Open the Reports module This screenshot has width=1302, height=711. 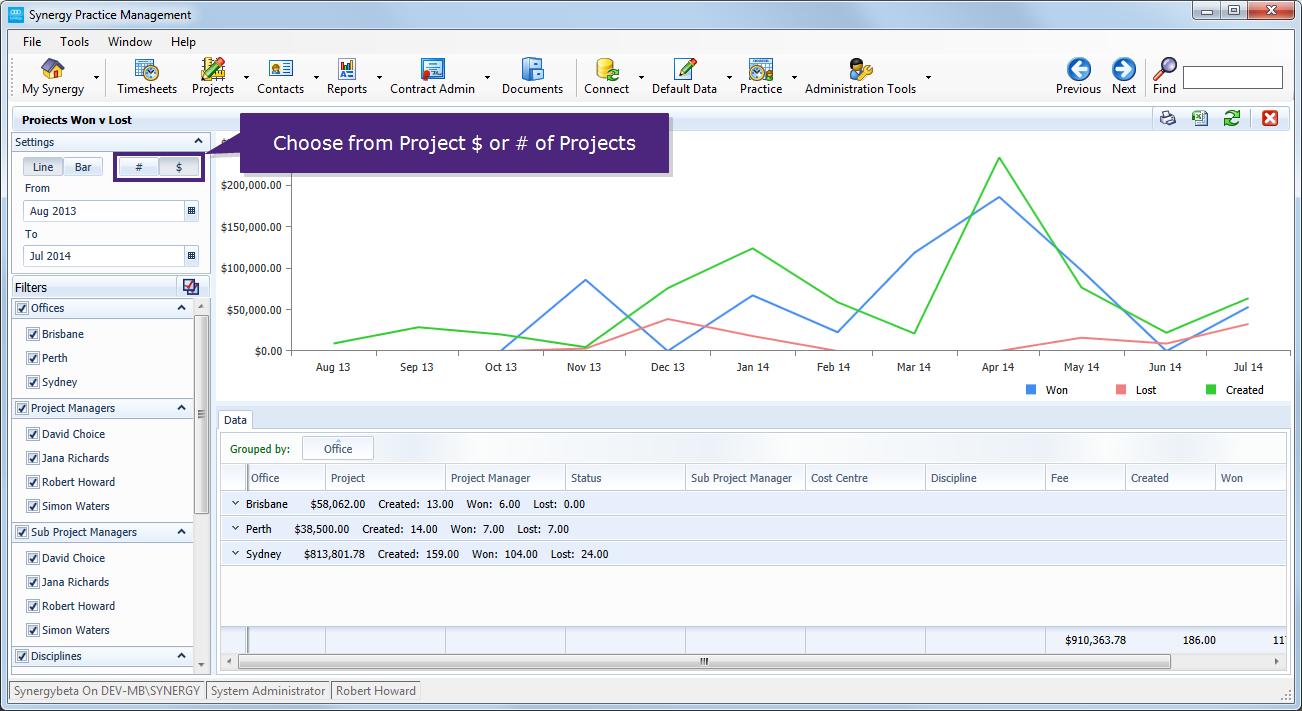tap(345, 76)
